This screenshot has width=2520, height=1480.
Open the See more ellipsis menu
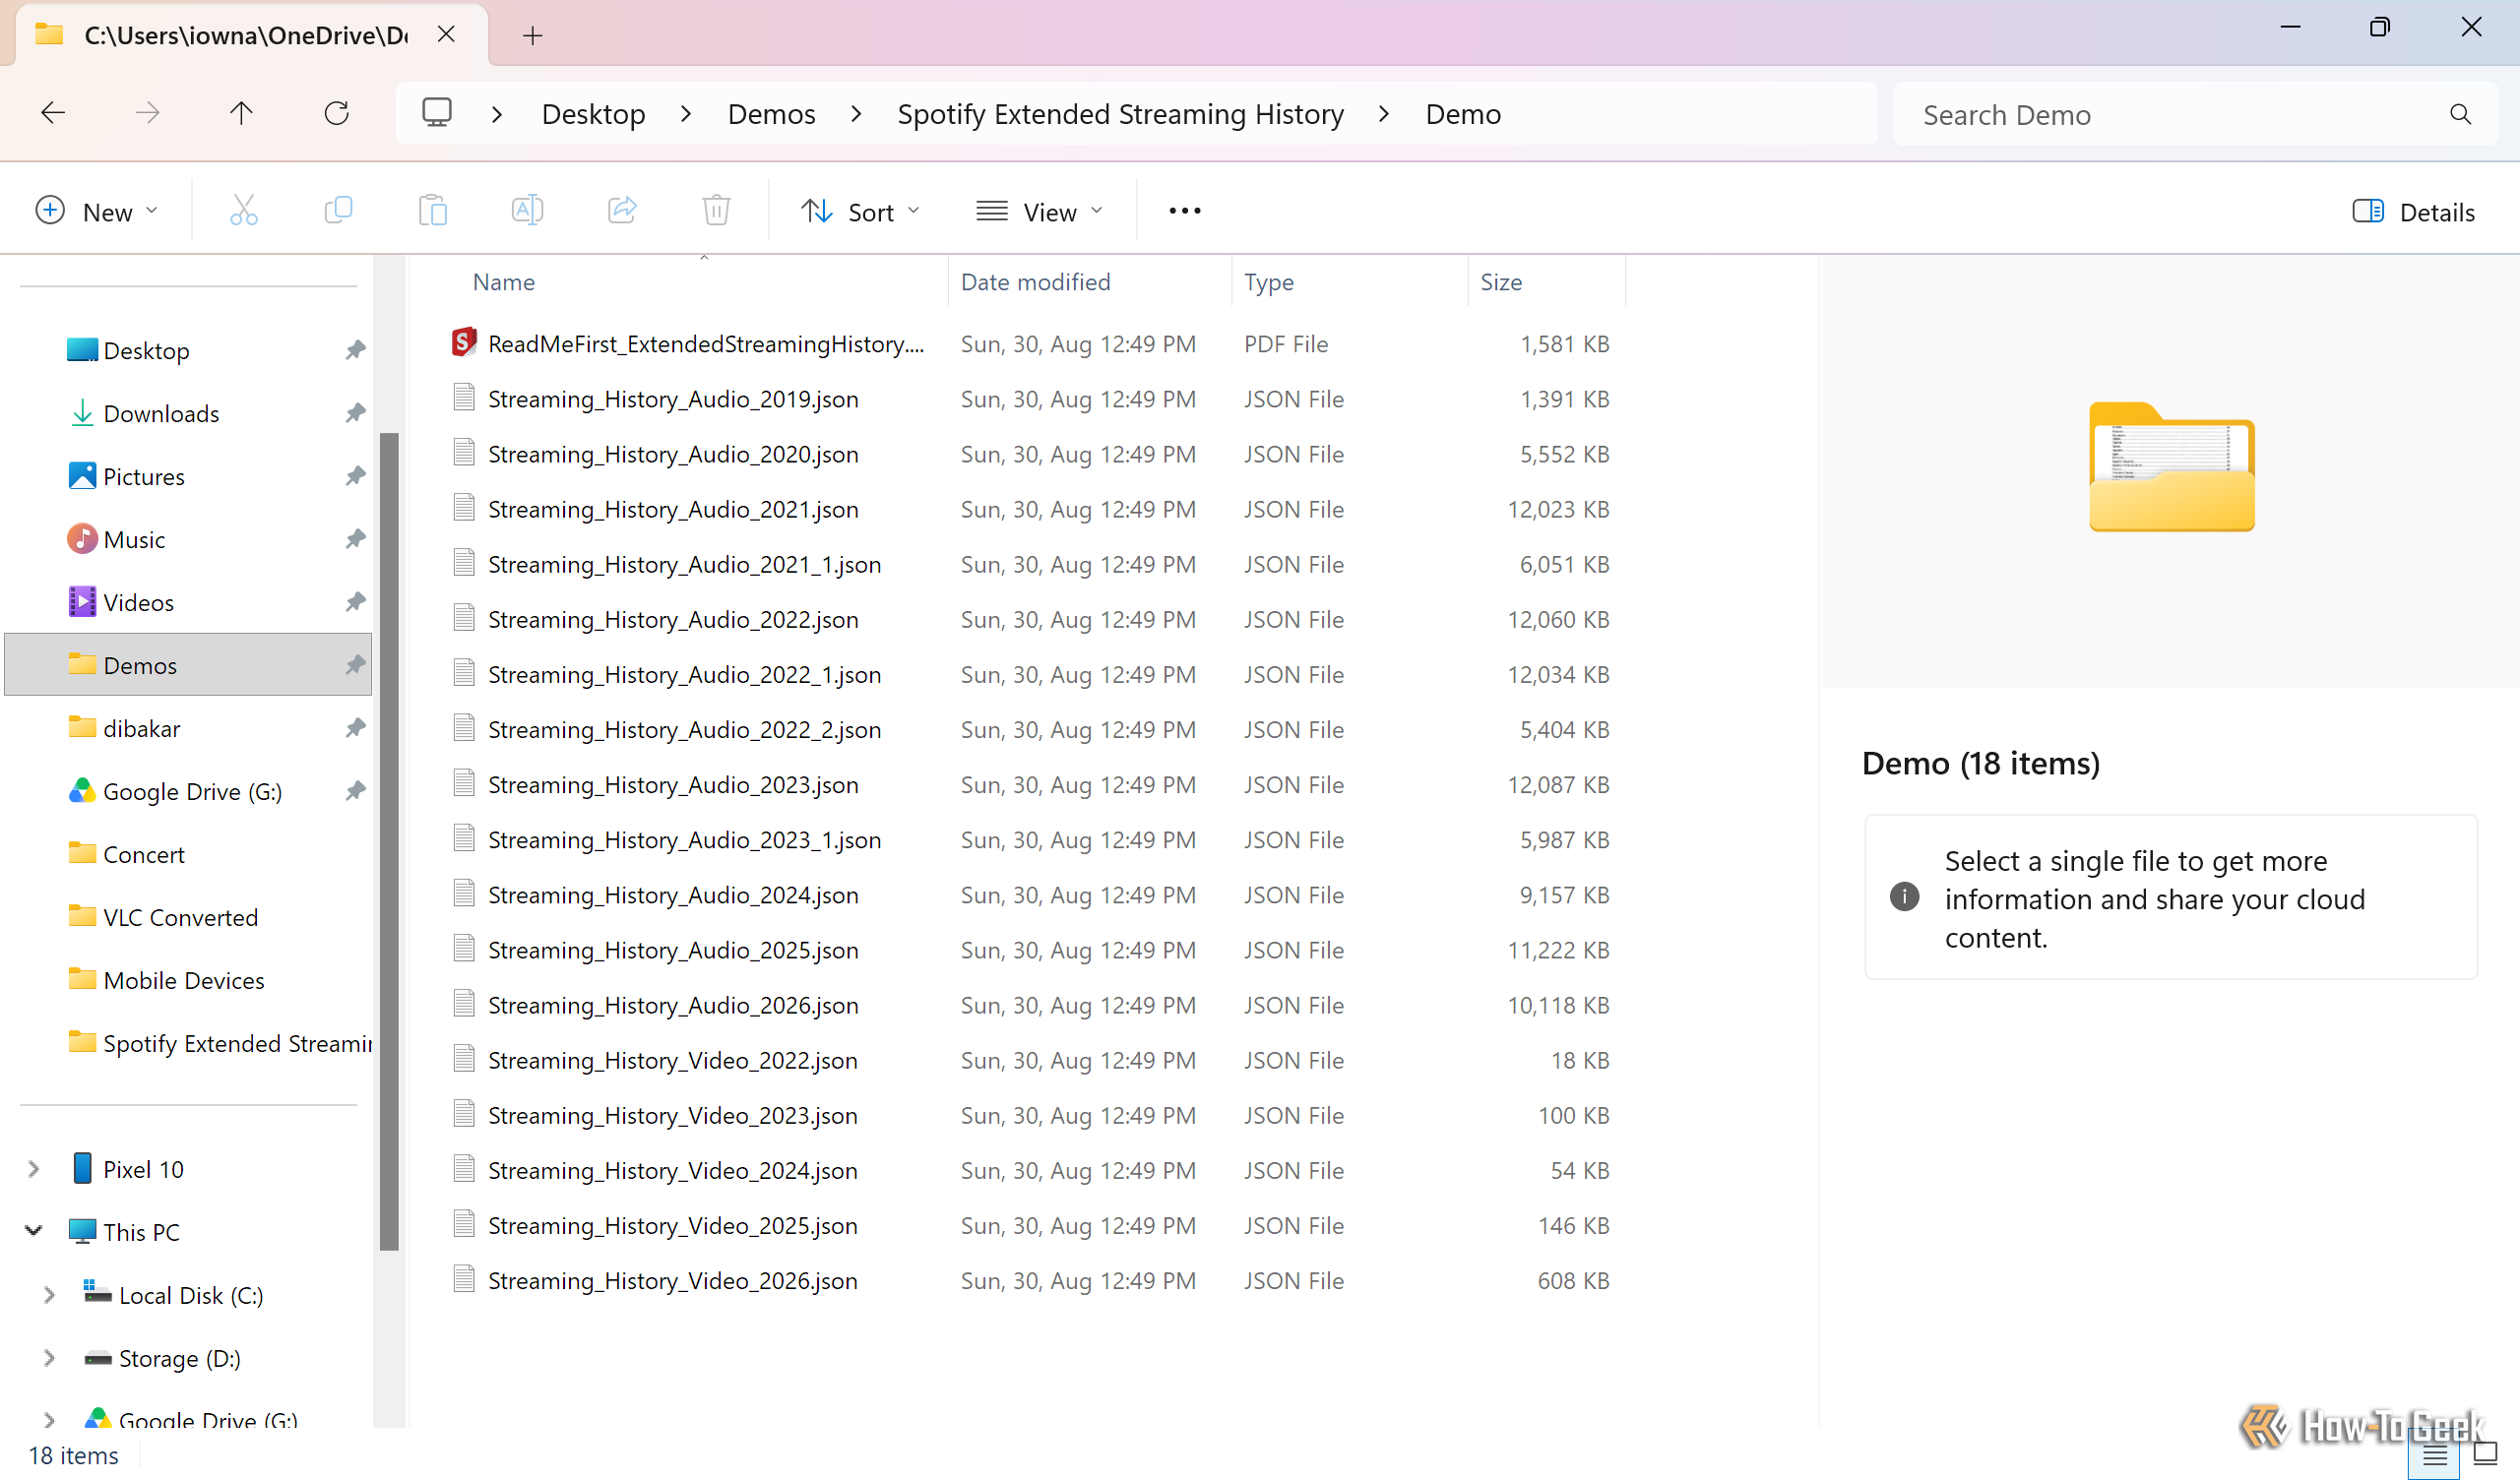coord(1185,211)
